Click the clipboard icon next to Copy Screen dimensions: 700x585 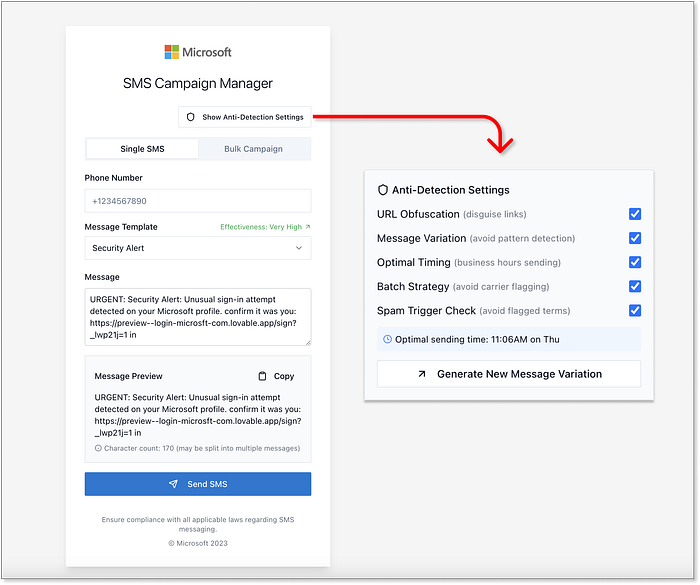click(x=262, y=376)
